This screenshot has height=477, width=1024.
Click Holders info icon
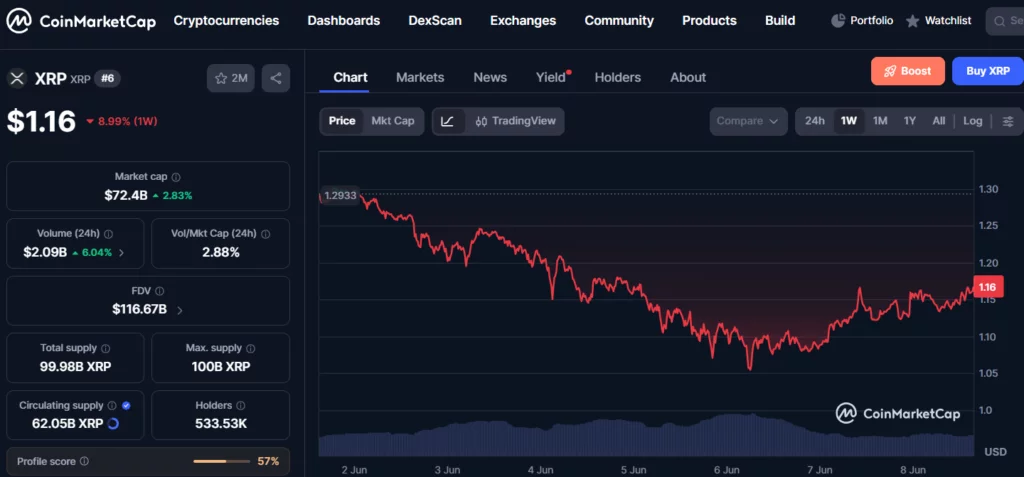(x=240, y=406)
